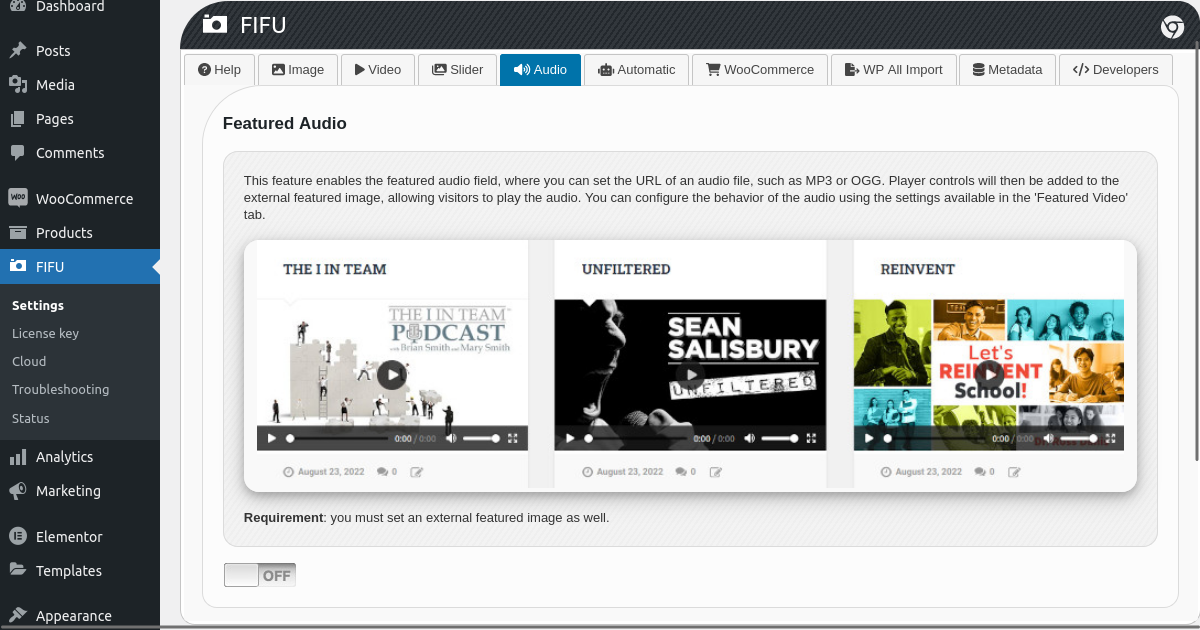Click the Dashboard sidebar item
1200x630 pixels.
pos(80,8)
